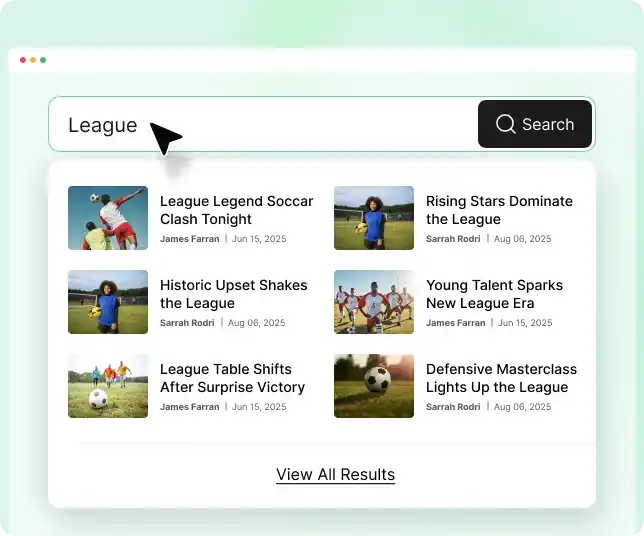This screenshot has height=536, width=644.
Task: Click James Farran under League Legend article
Action: tap(190, 239)
